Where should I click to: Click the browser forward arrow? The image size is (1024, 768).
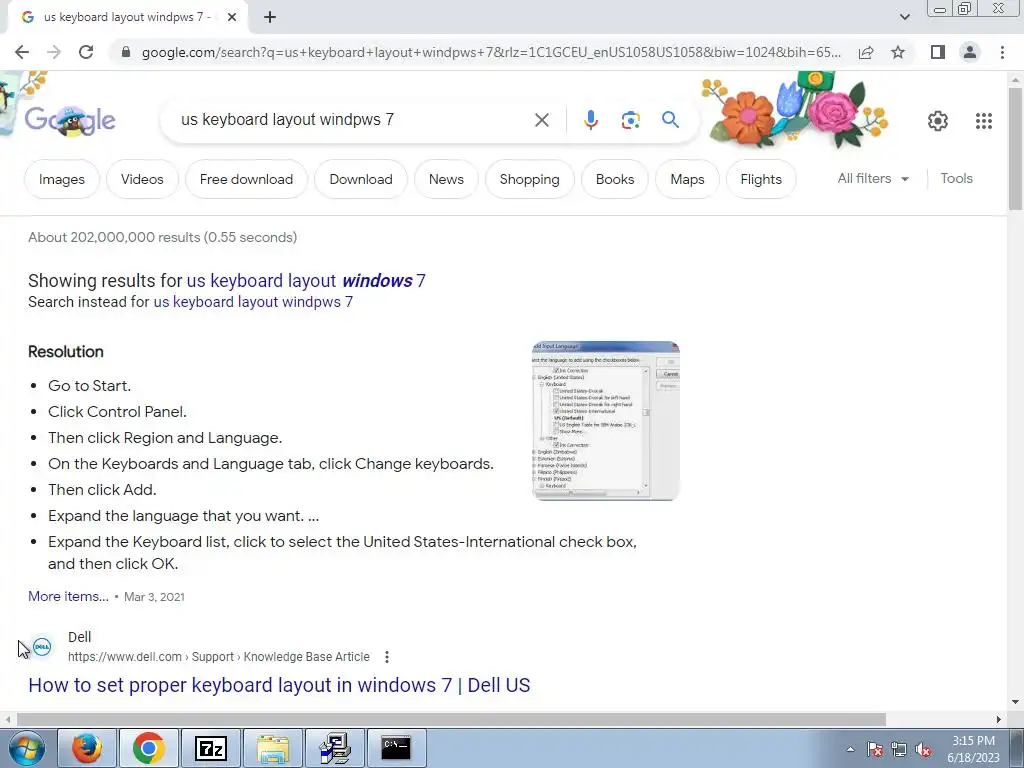[x=54, y=52]
